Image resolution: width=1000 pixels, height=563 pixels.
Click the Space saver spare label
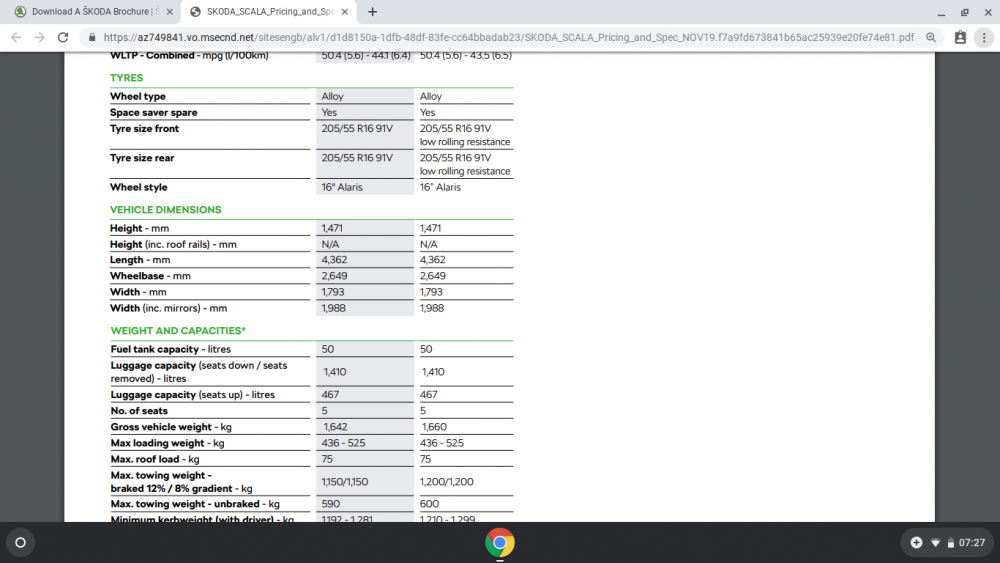pyautogui.click(x=154, y=112)
